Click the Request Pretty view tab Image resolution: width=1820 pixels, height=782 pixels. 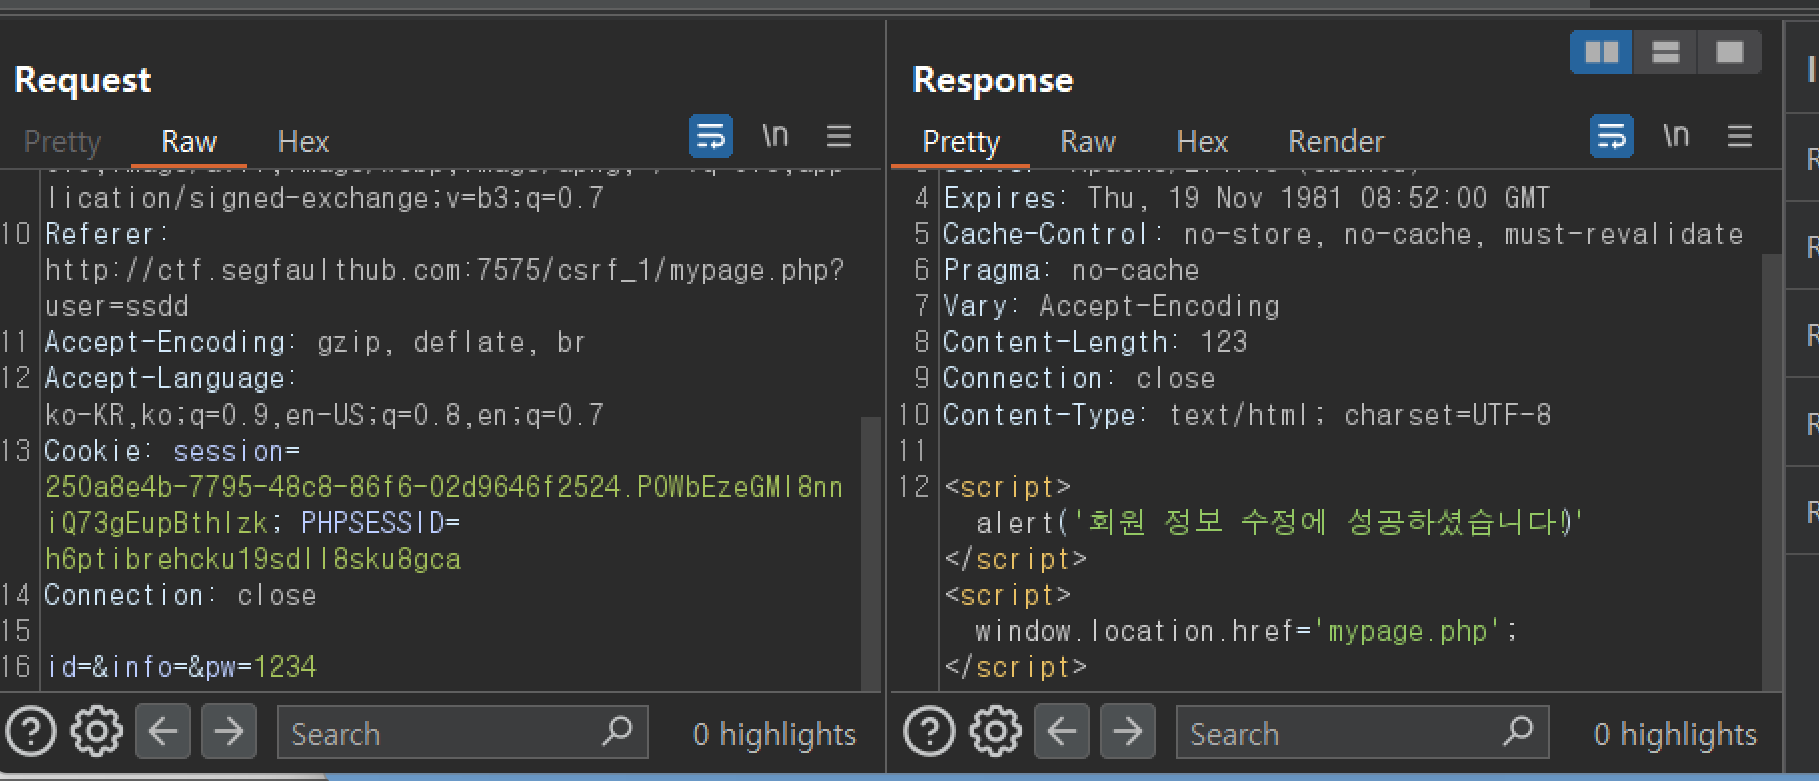62,142
